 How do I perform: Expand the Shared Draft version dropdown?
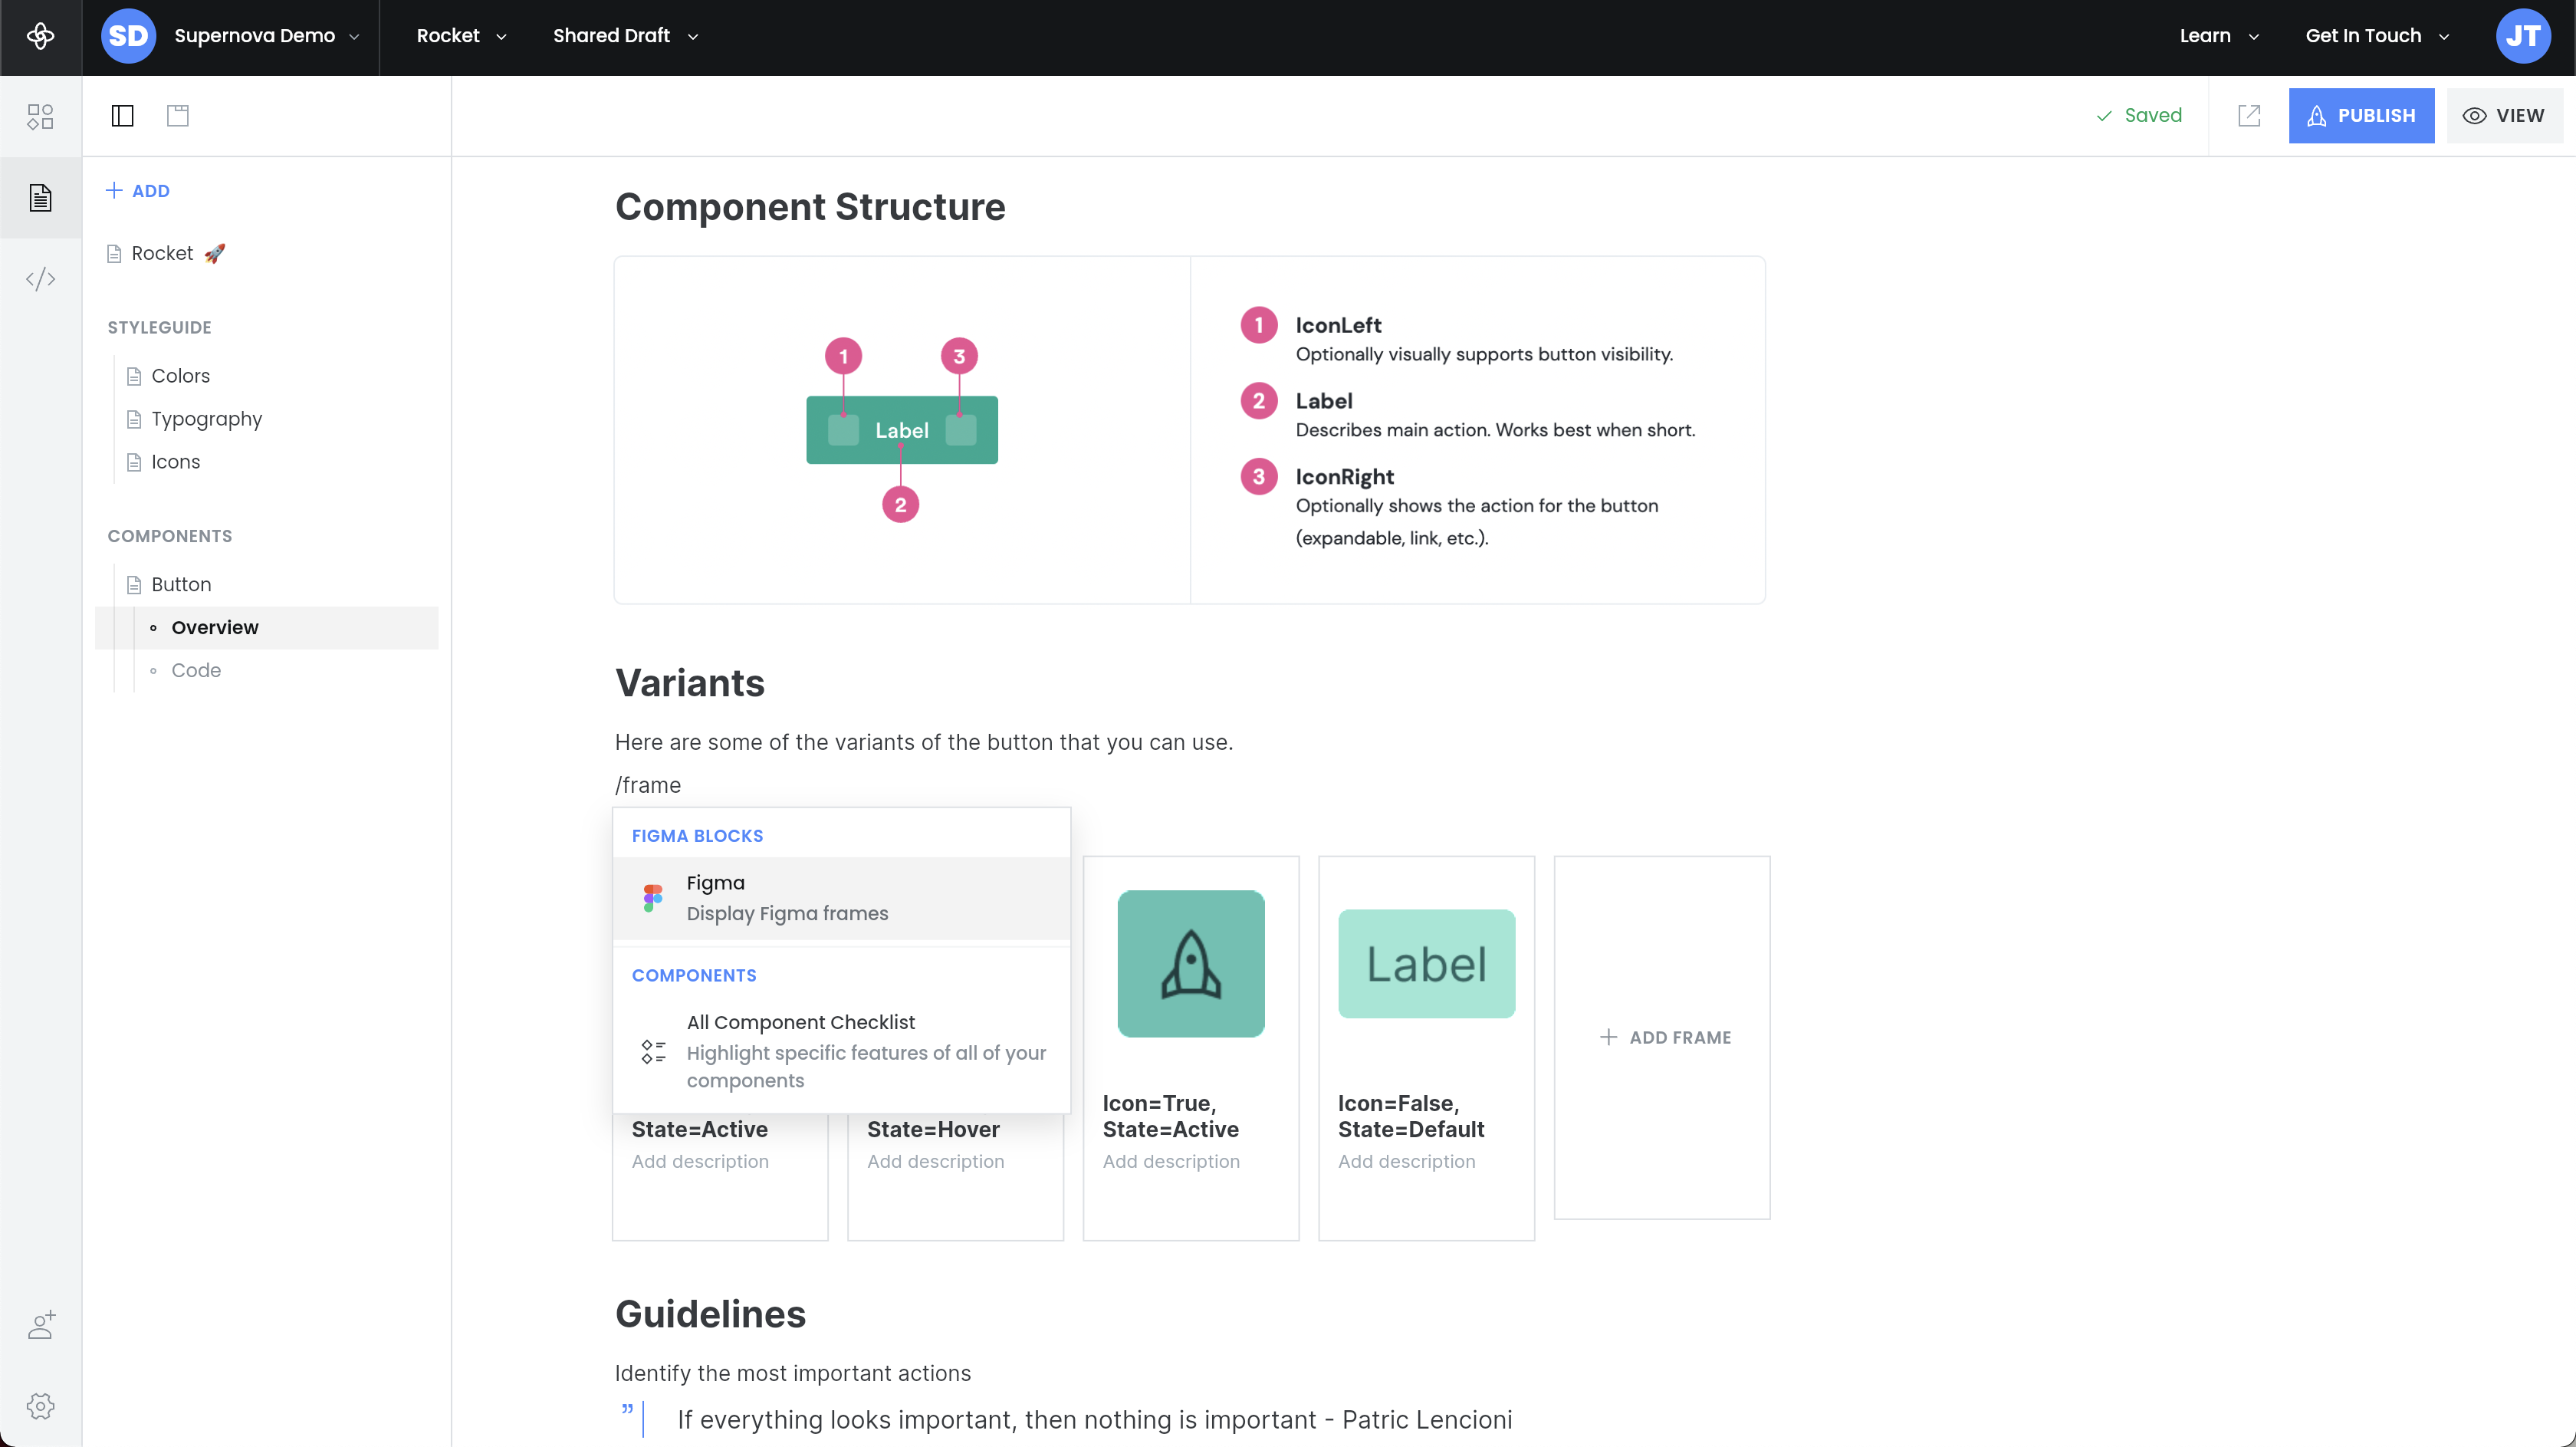pyautogui.click(x=625, y=37)
